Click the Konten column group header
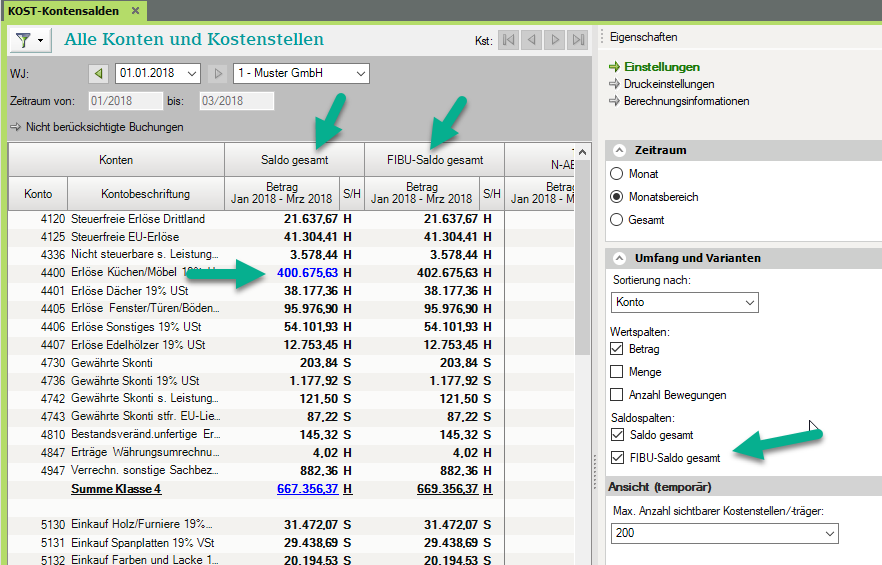 [116, 160]
